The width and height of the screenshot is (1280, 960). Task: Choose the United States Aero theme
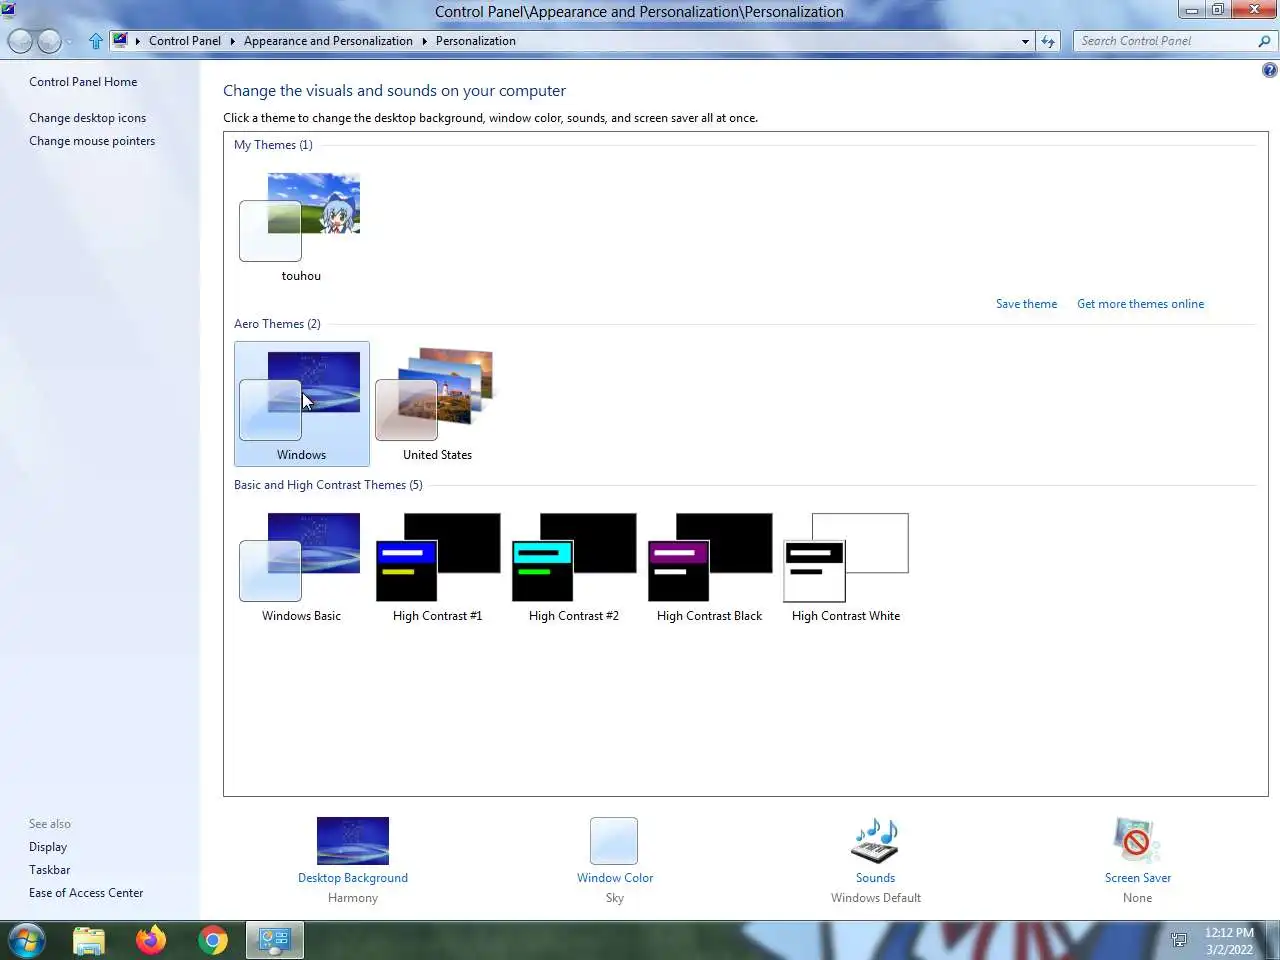tap(437, 403)
